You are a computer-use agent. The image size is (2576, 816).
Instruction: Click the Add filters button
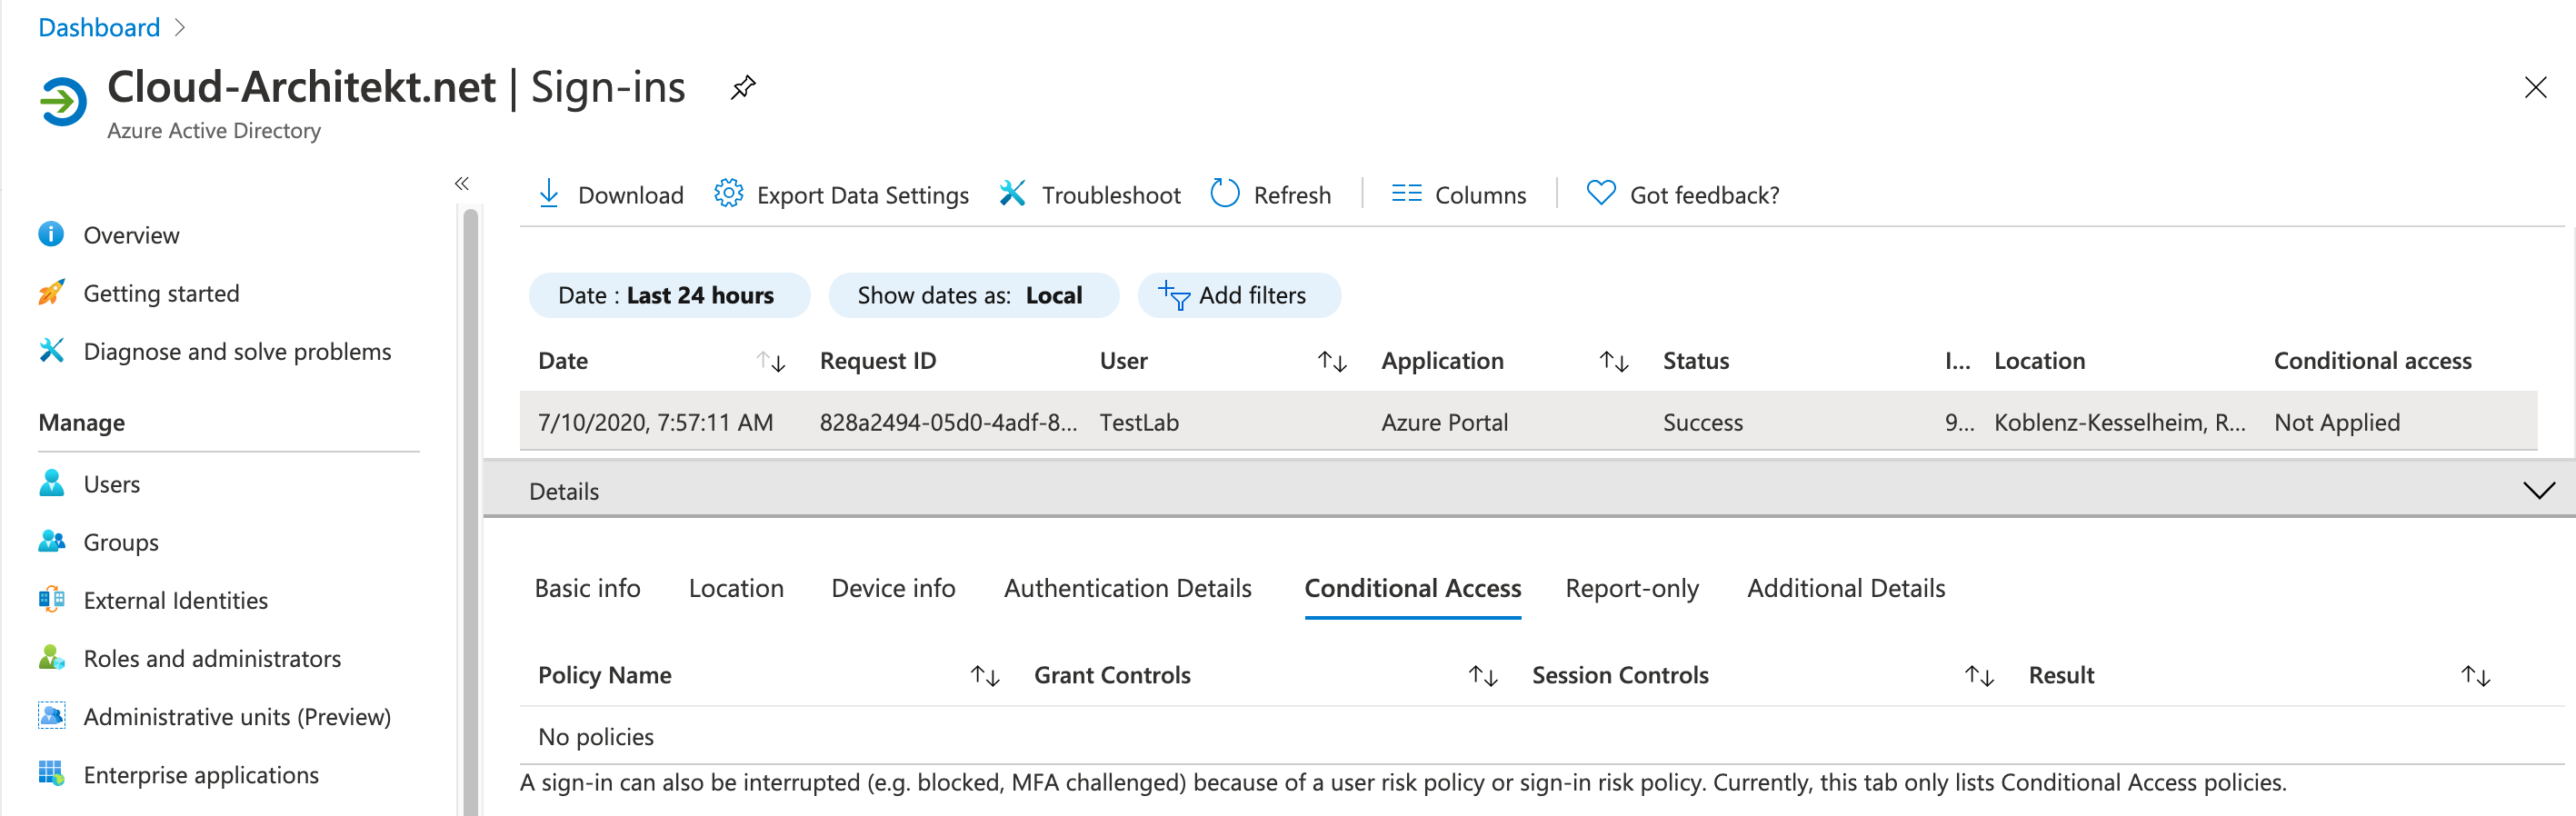(x=1239, y=295)
